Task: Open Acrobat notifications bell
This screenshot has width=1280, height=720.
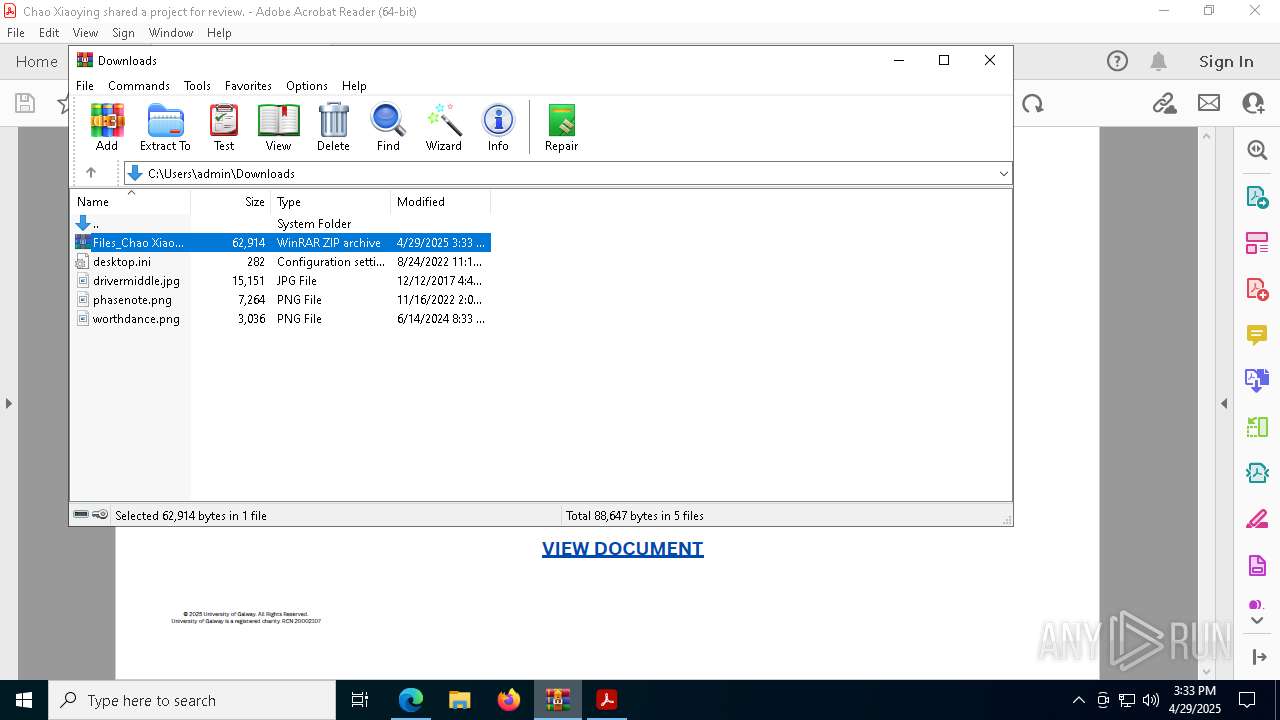Action: [x=1158, y=61]
